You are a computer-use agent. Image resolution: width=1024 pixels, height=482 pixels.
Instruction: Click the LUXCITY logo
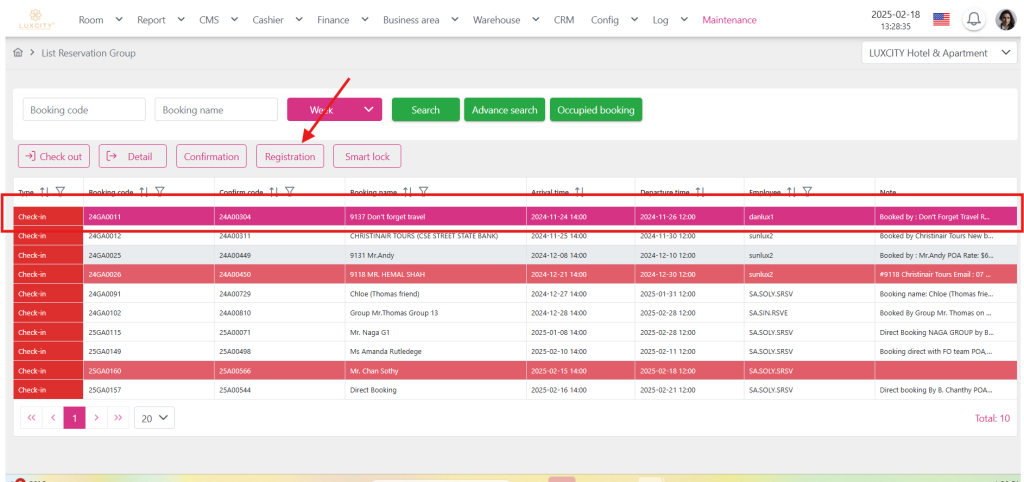point(42,19)
